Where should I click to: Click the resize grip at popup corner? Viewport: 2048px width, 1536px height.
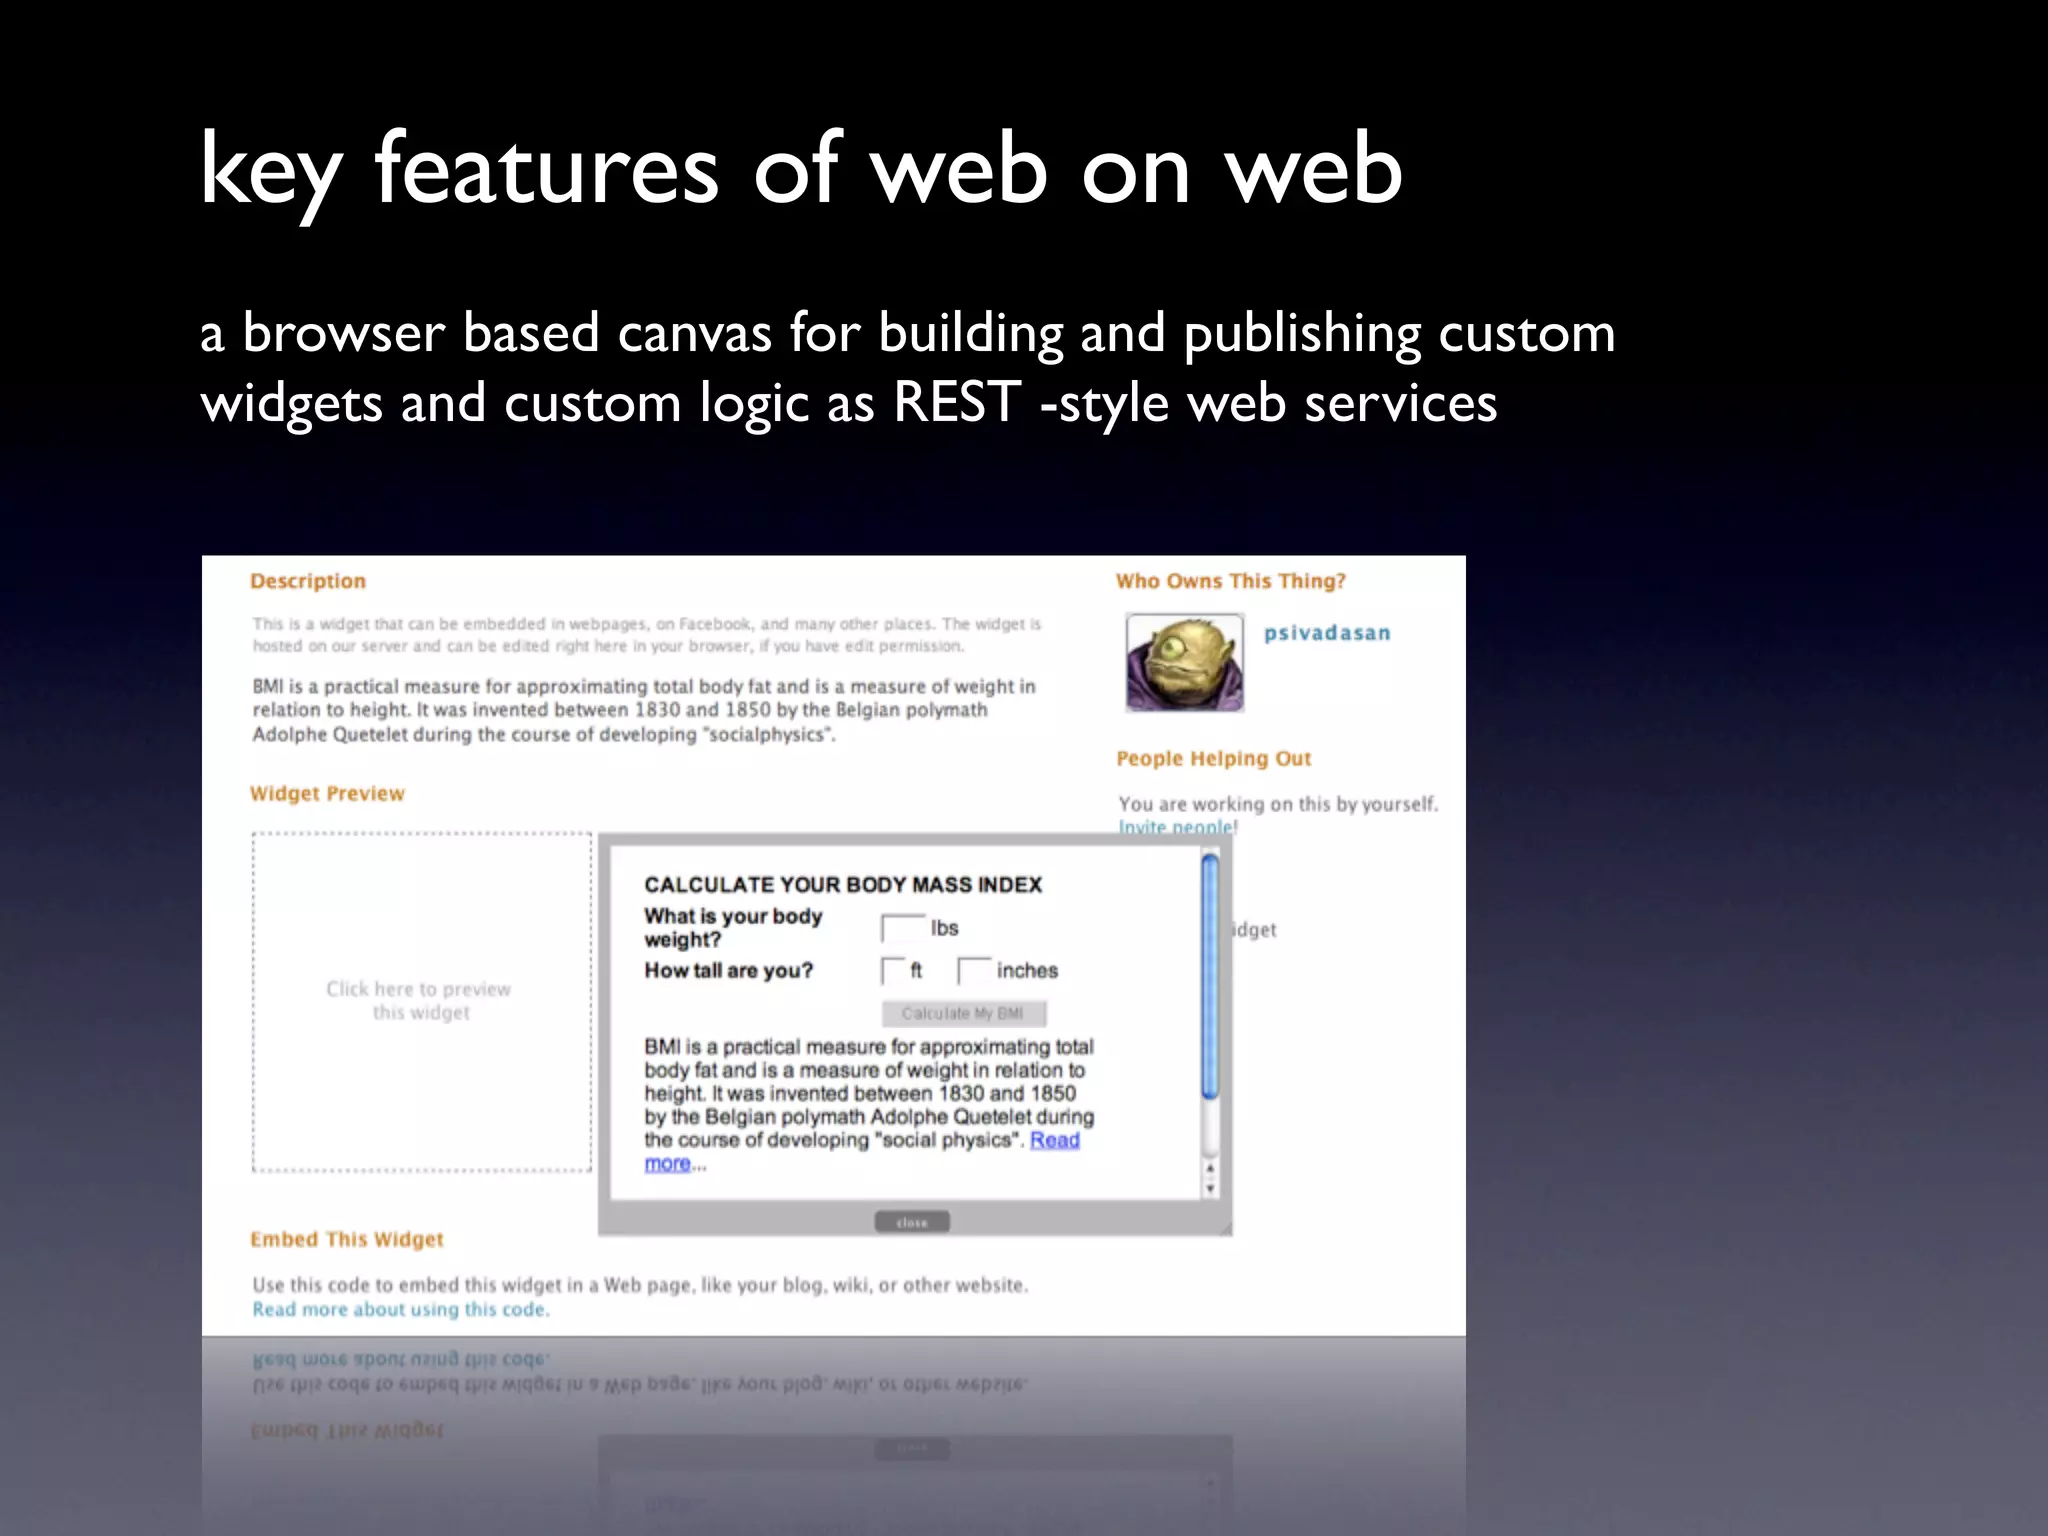point(1224,1228)
